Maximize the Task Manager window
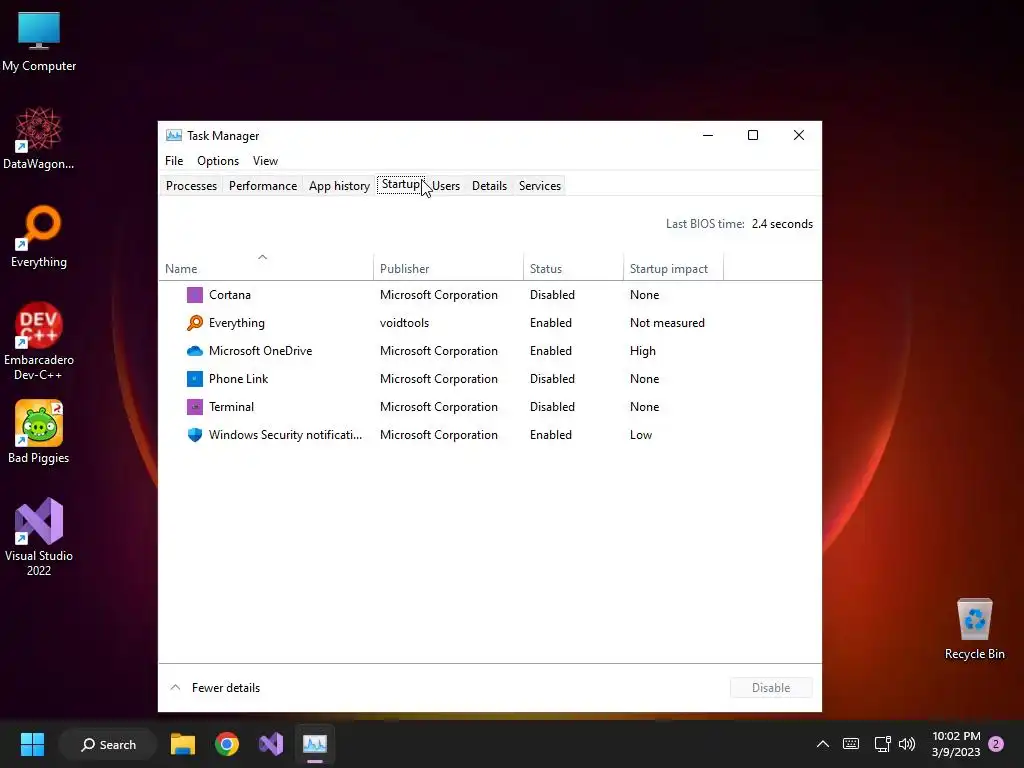The height and width of the screenshot is (768, 1024). click(x=752, y=135)
